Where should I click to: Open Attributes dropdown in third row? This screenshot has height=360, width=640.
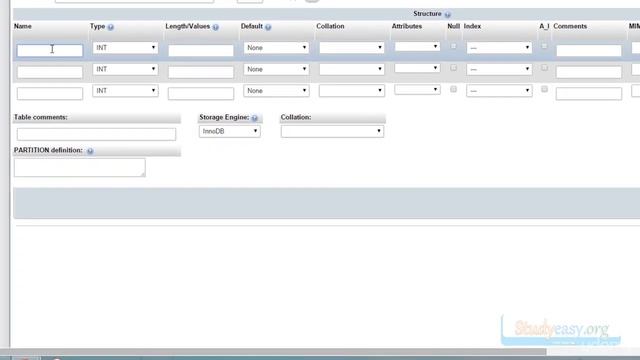417,89
